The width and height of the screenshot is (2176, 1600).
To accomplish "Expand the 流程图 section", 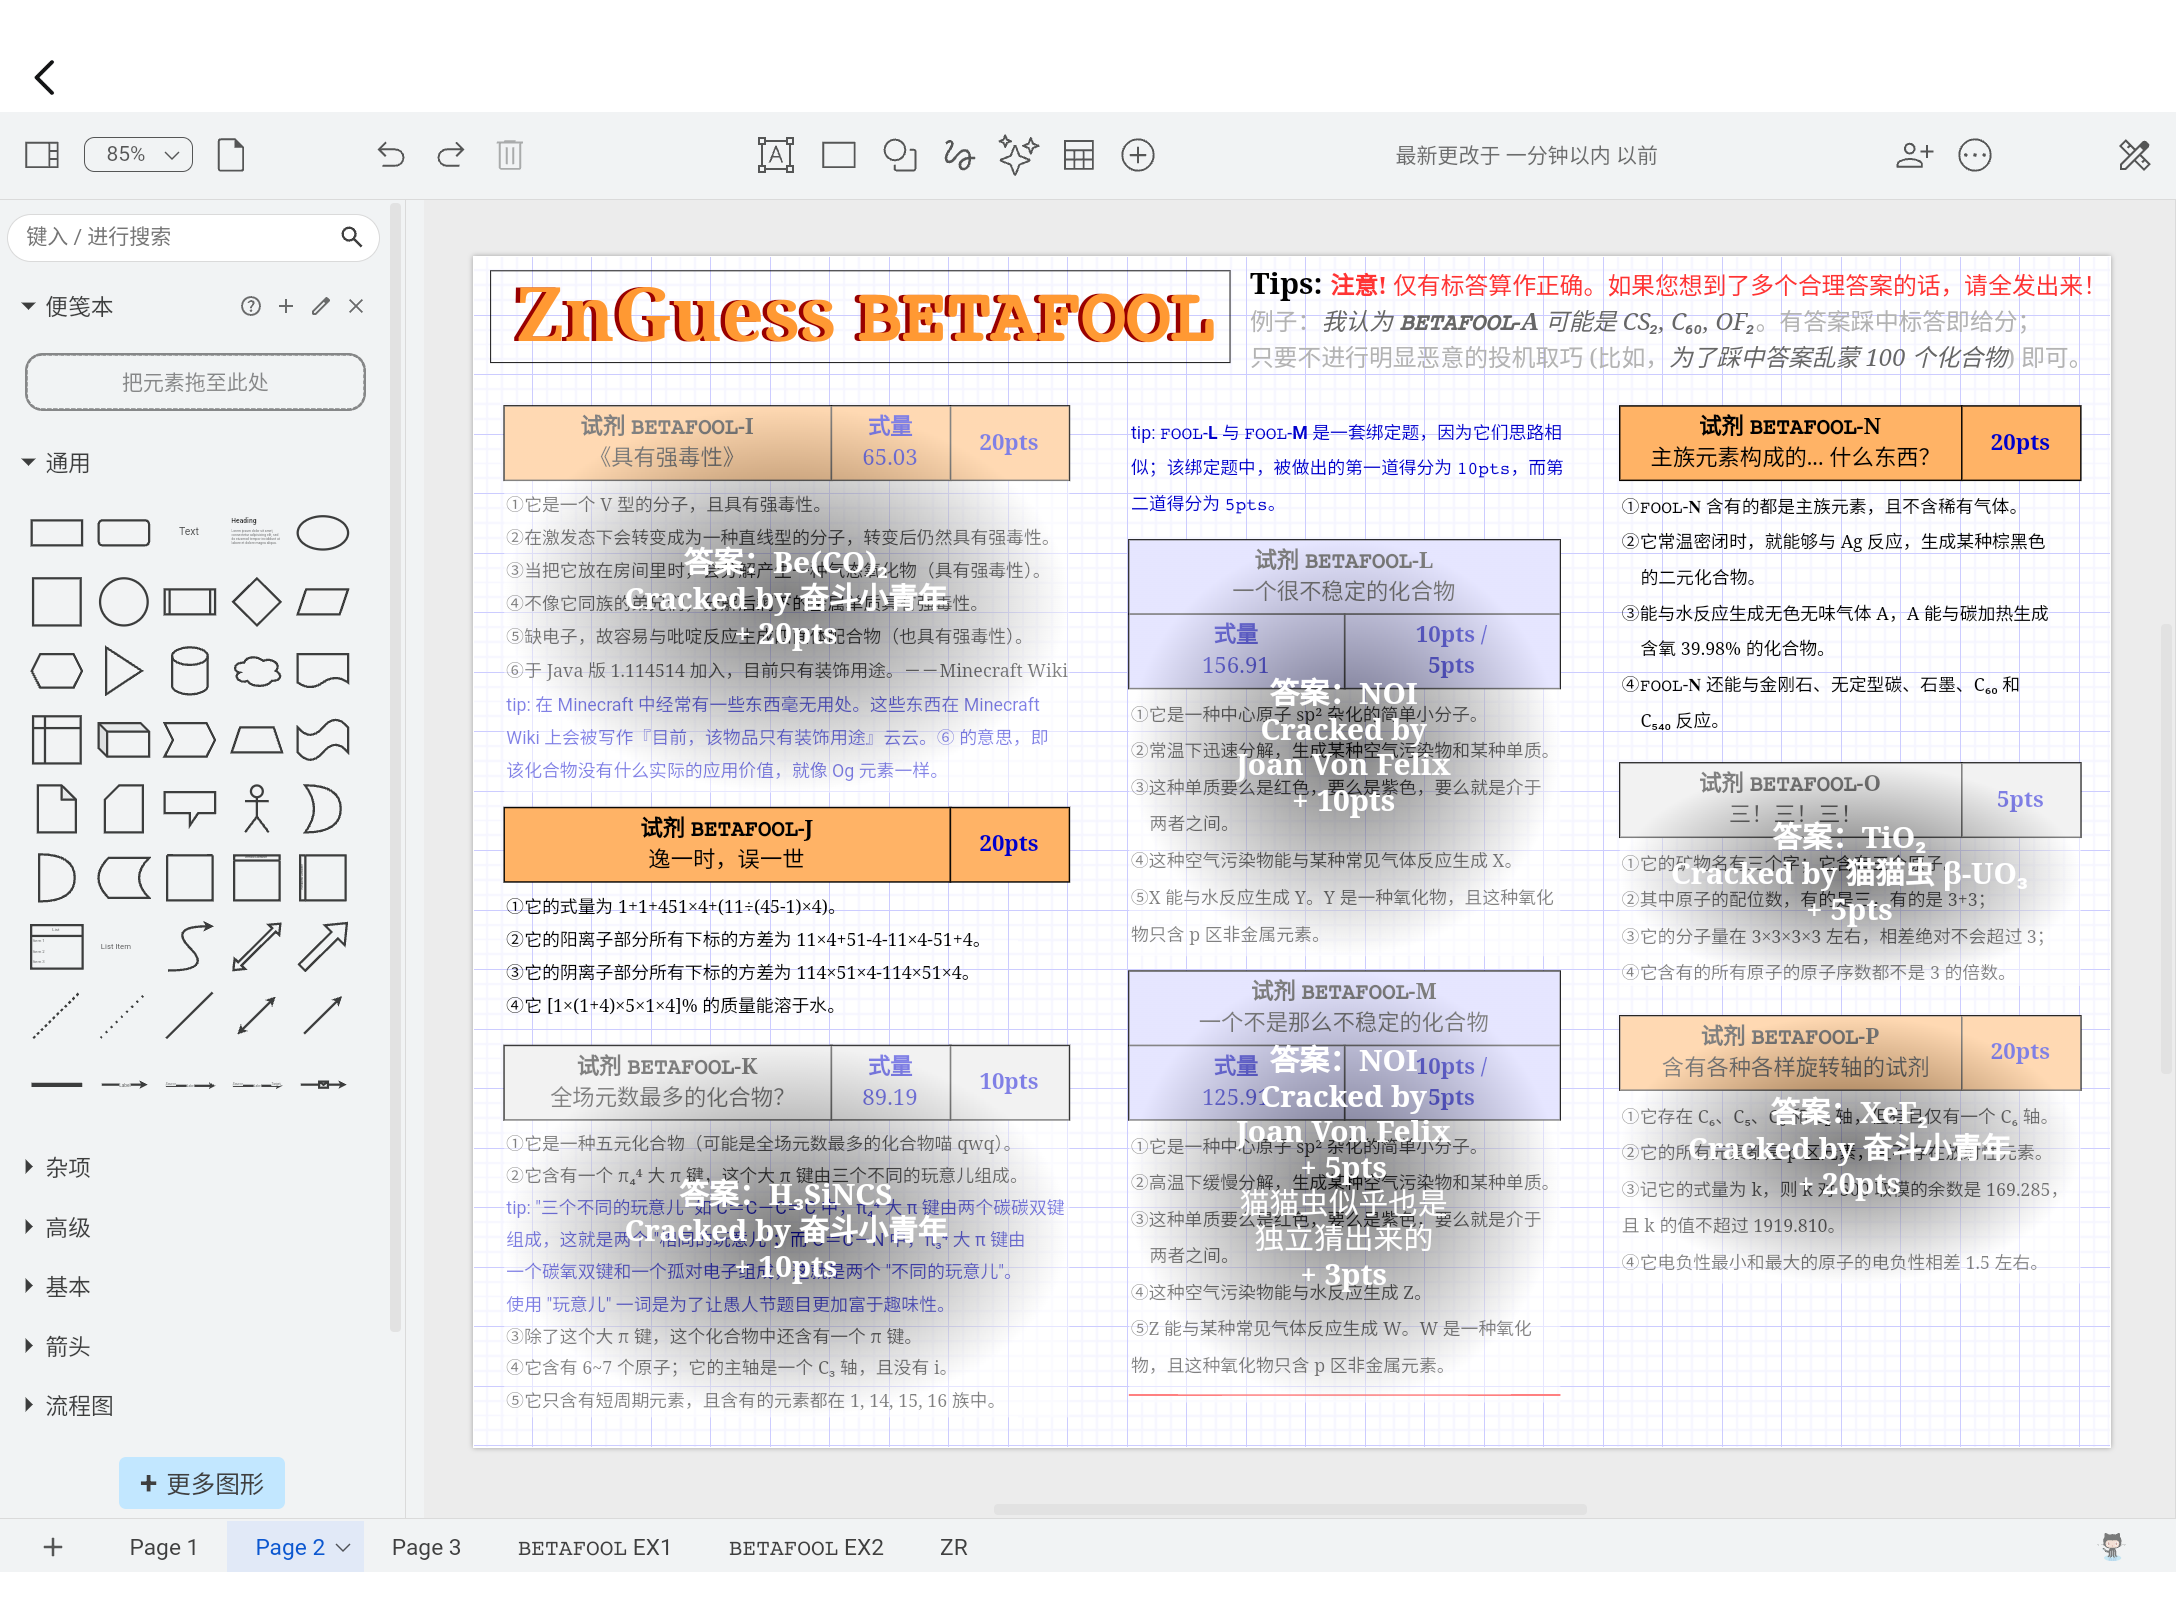I will tap(70, 1406).
